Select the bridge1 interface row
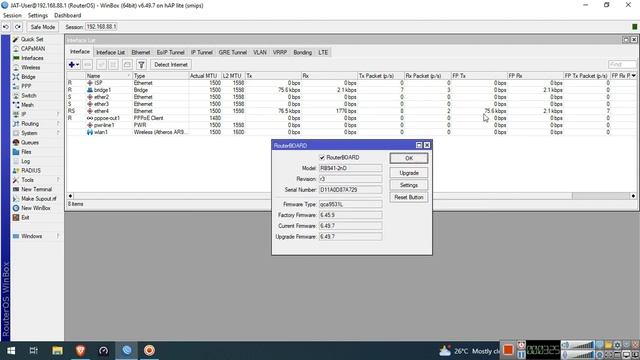The height and width of the screenshot is (360, 640). (x=351, y=90)
